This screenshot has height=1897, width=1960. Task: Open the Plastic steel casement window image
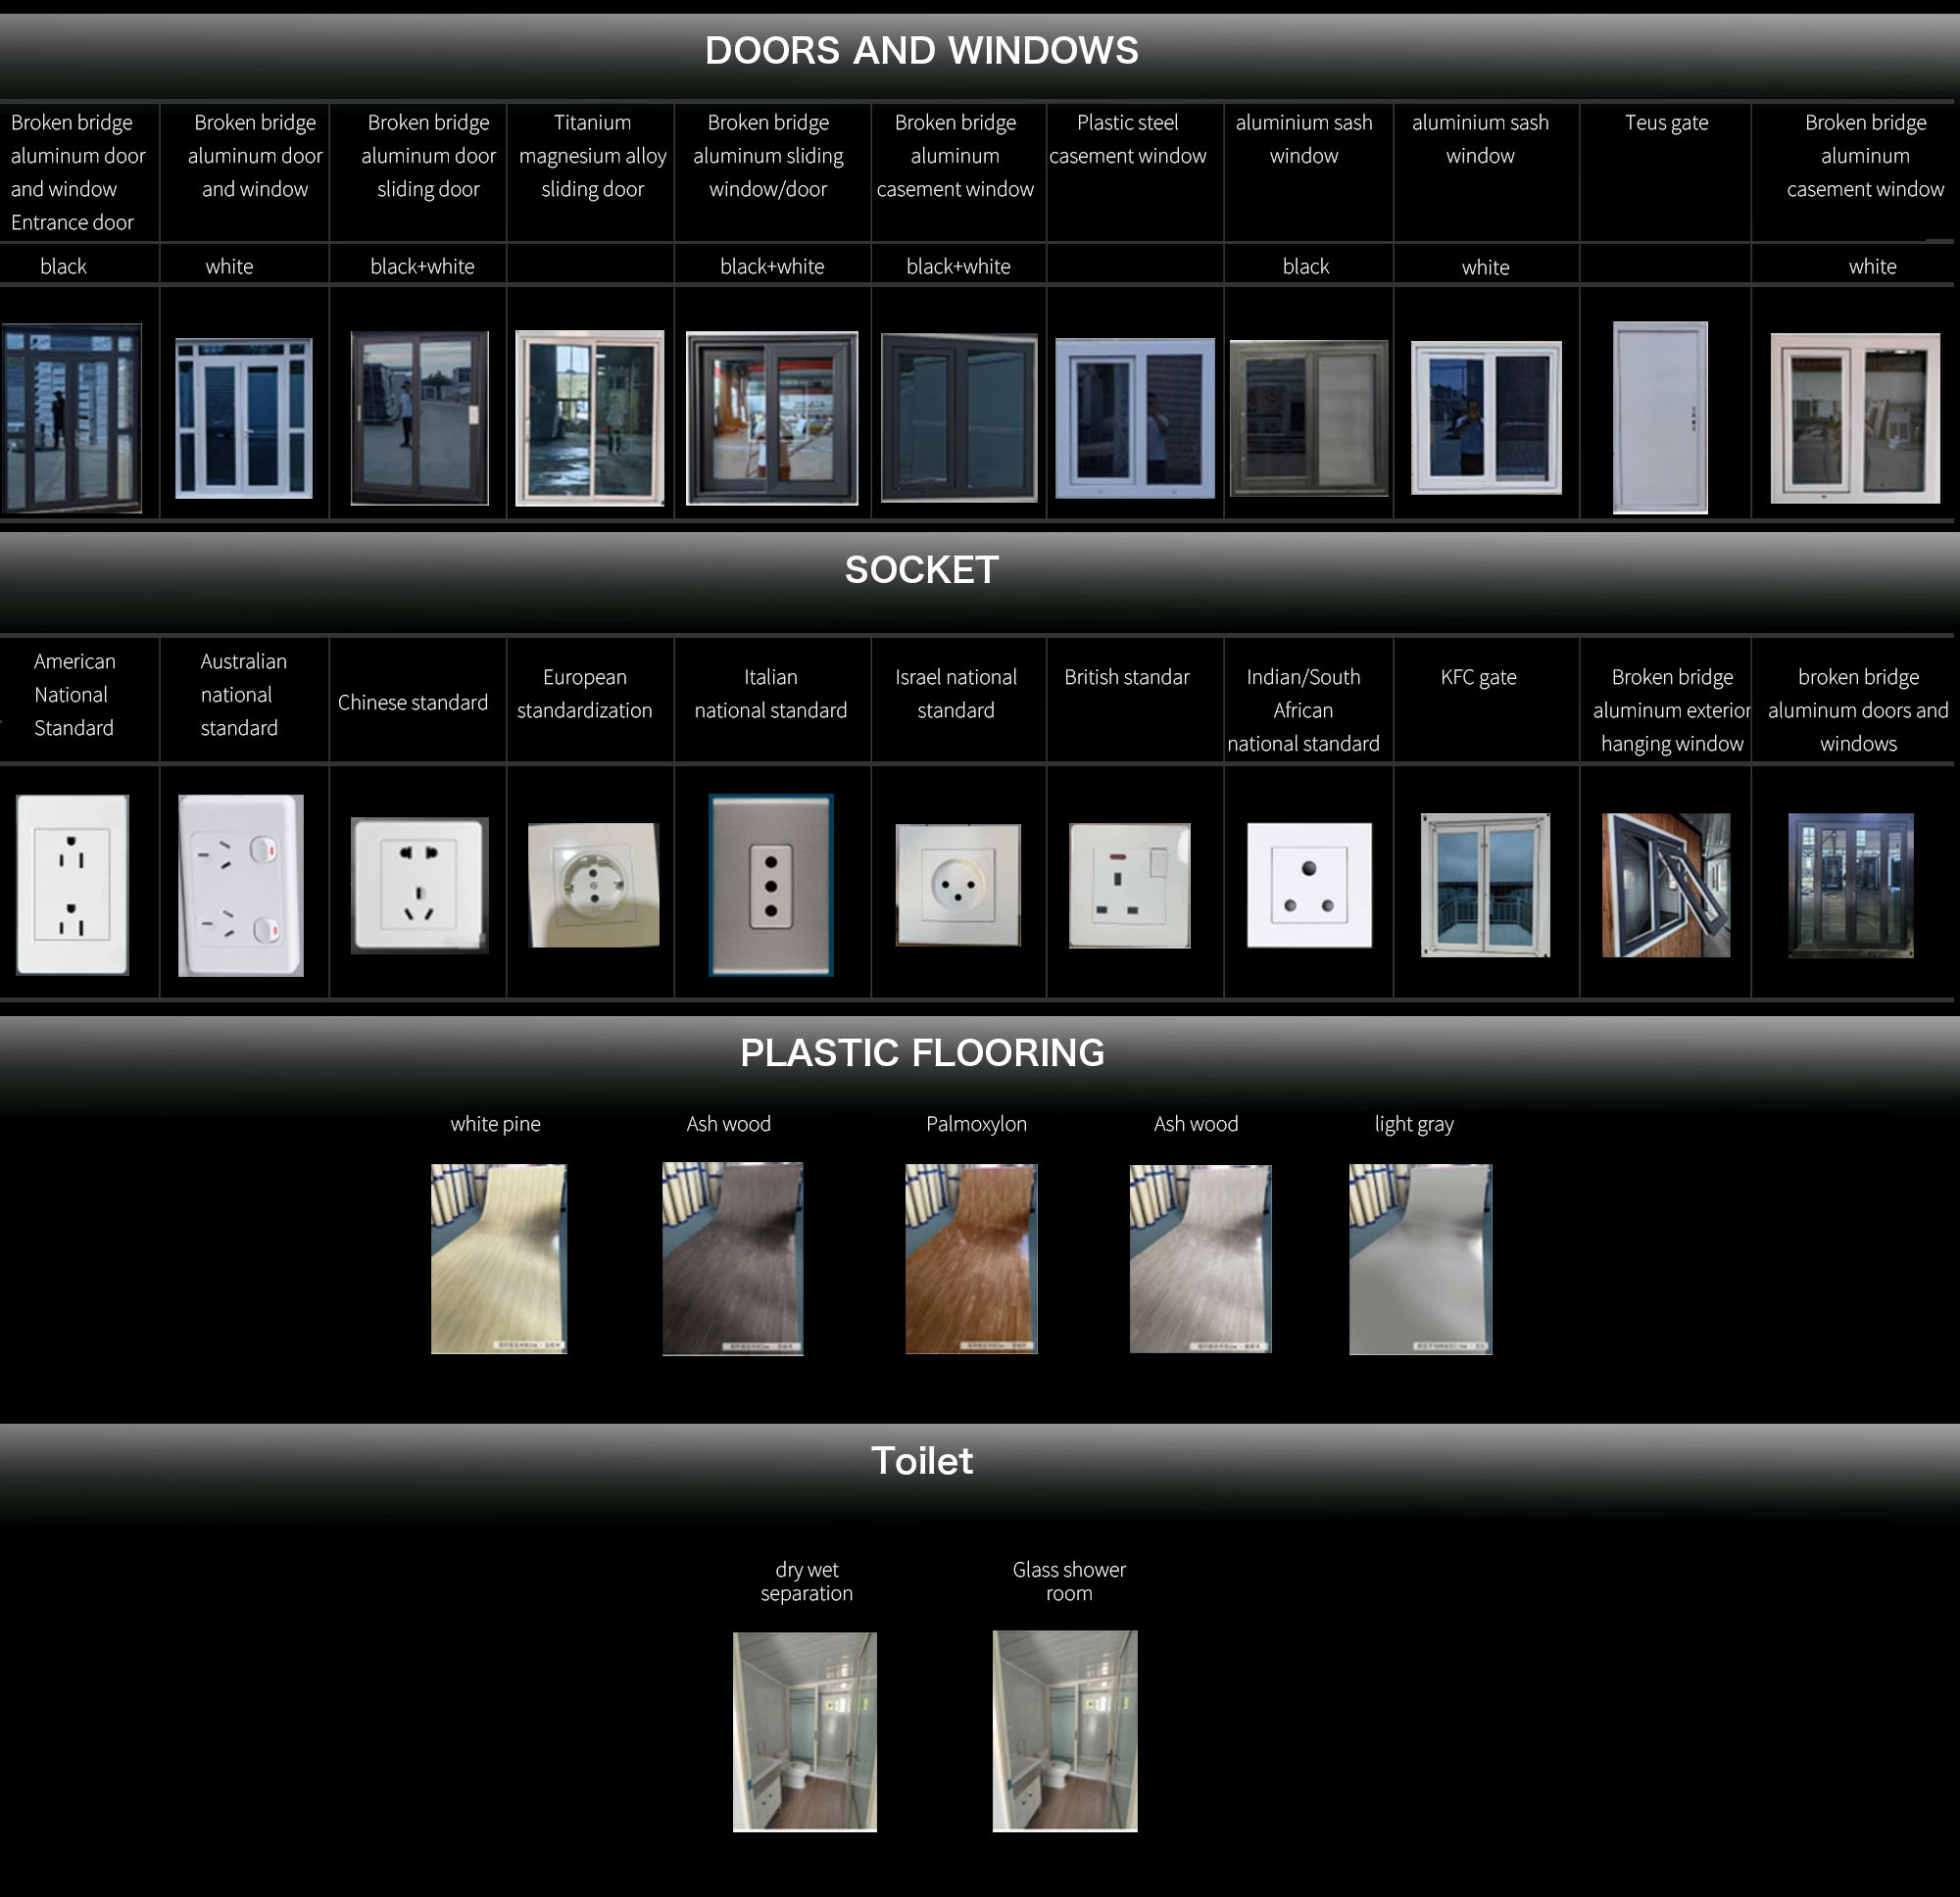pyautogui.click(x=1134, y=418)
